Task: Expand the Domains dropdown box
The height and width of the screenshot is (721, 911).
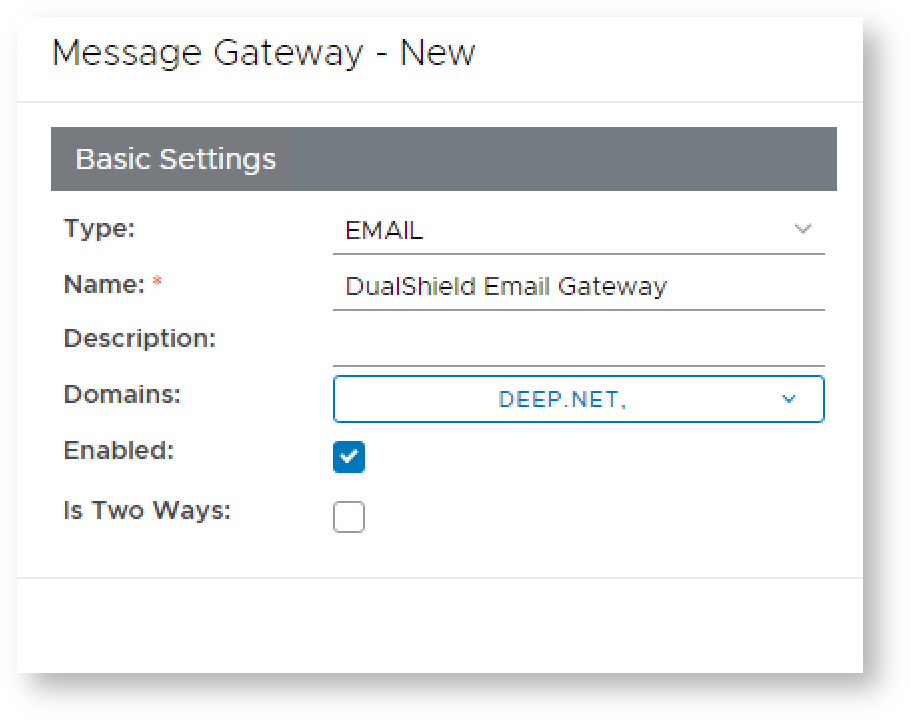Action: [x=578, y=399]
